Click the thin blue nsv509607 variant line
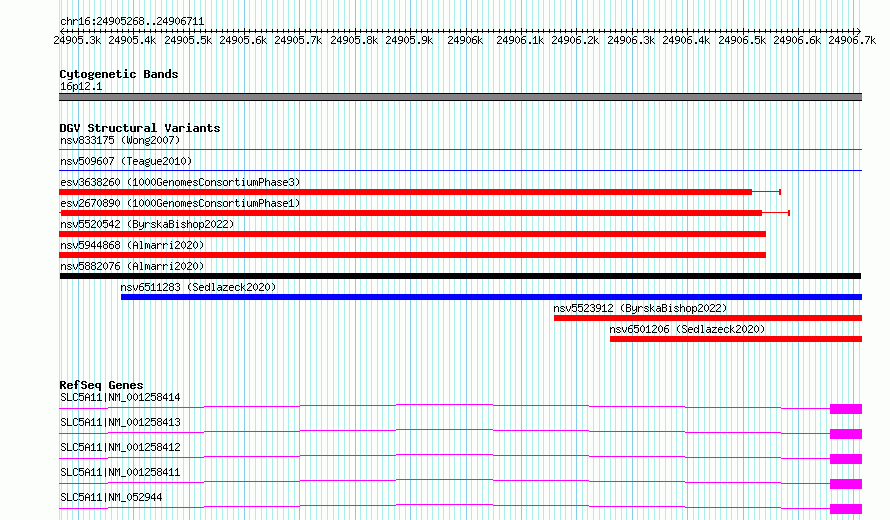Image resolution: width=890 pixels, height=520 pixels. [x=460, y=170]
